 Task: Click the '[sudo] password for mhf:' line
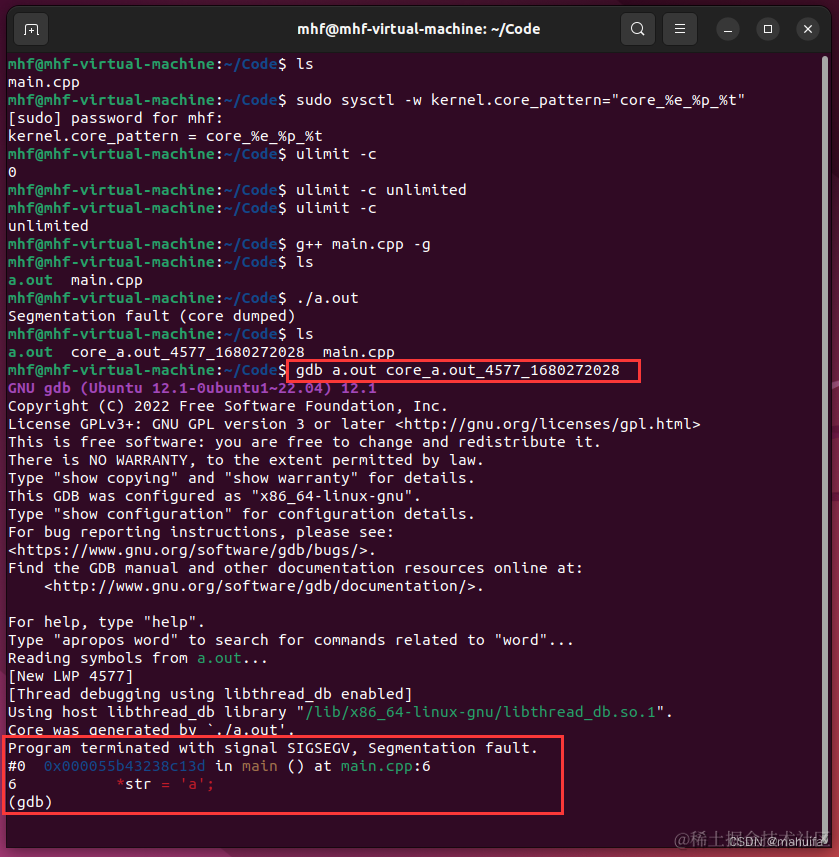[115, 119]
